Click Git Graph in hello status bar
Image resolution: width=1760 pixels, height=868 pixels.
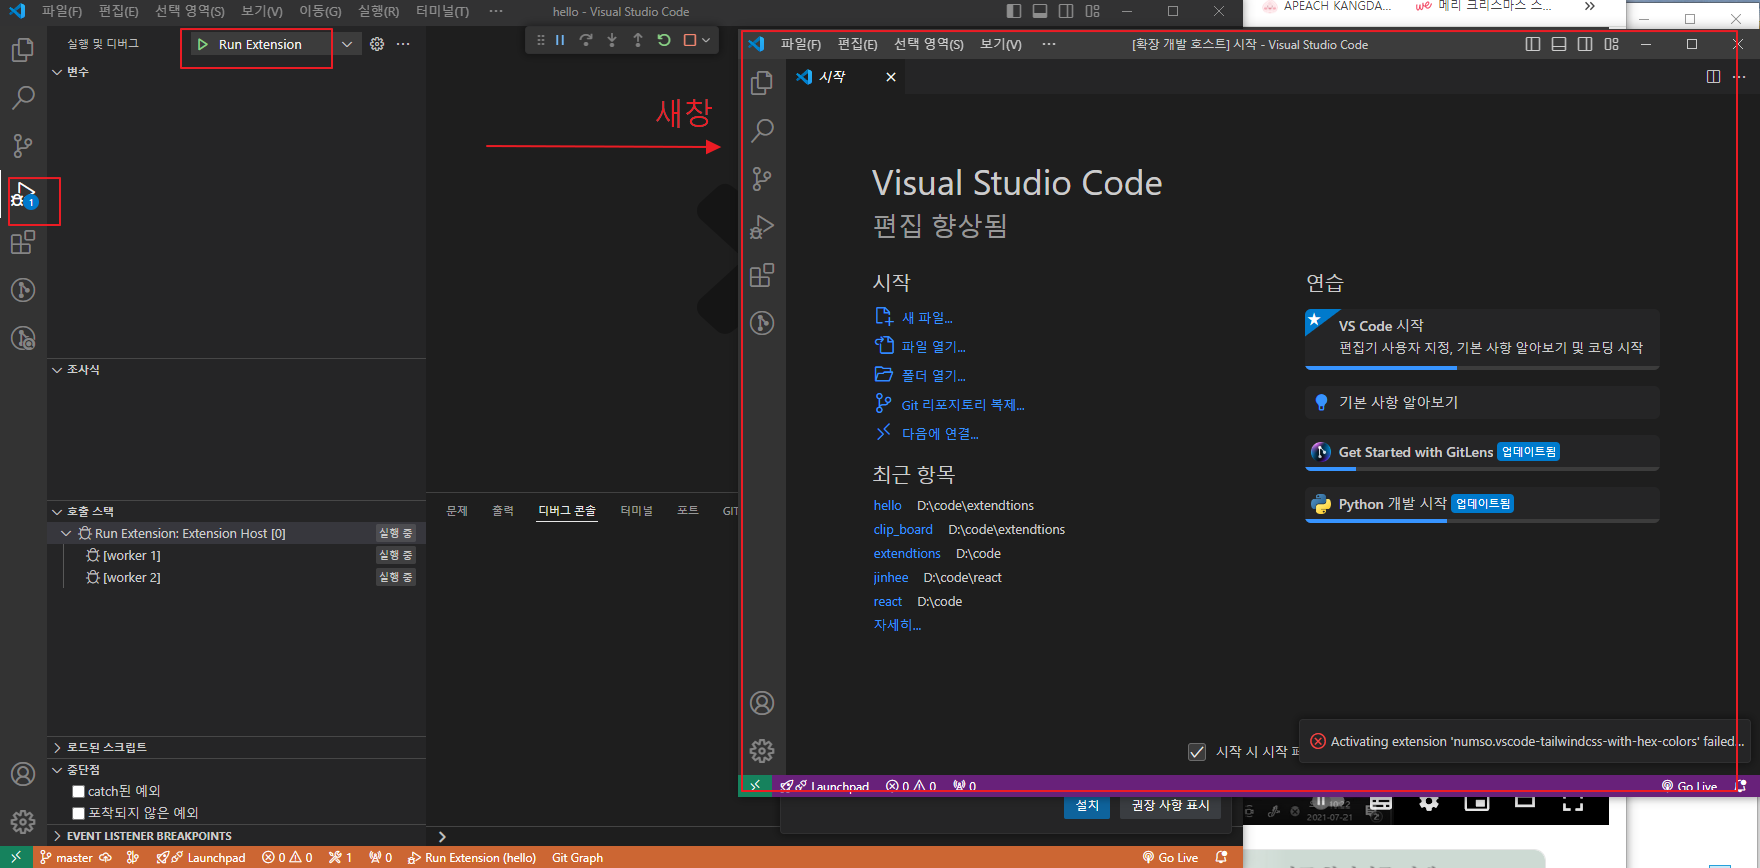577,858
